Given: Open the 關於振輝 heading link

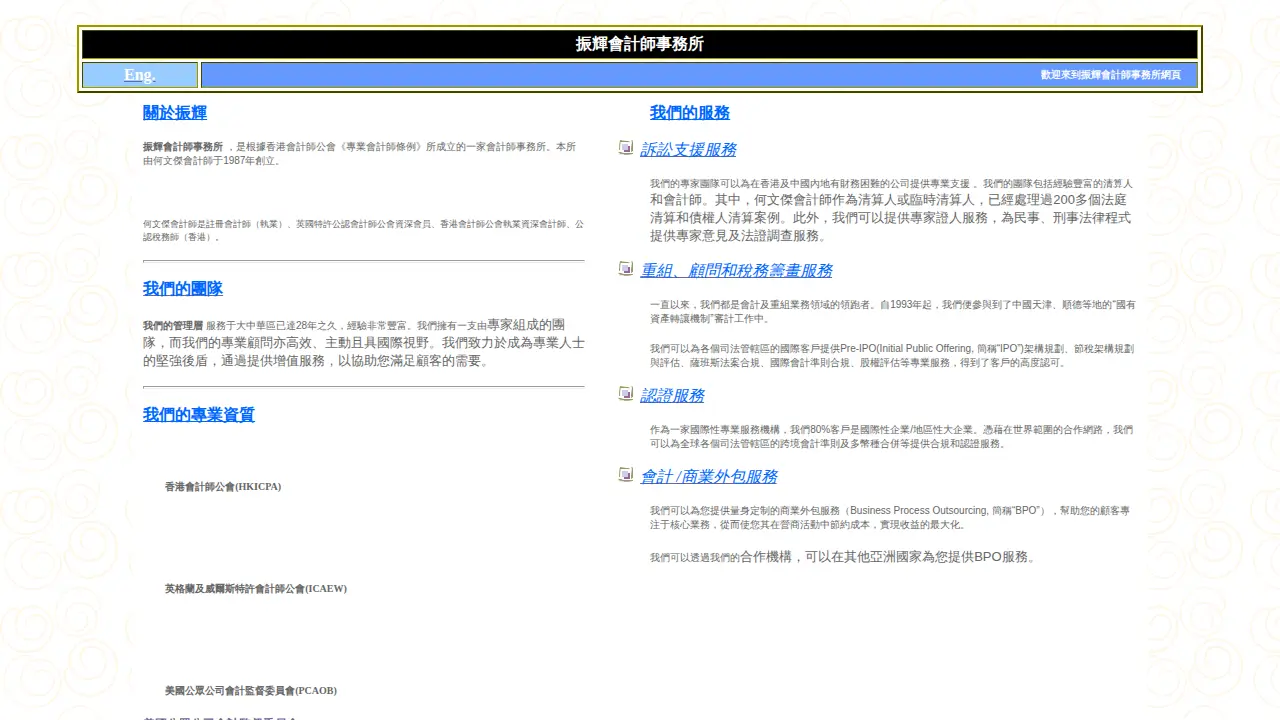Looking at the screenshot, I should tap(175, 113).
